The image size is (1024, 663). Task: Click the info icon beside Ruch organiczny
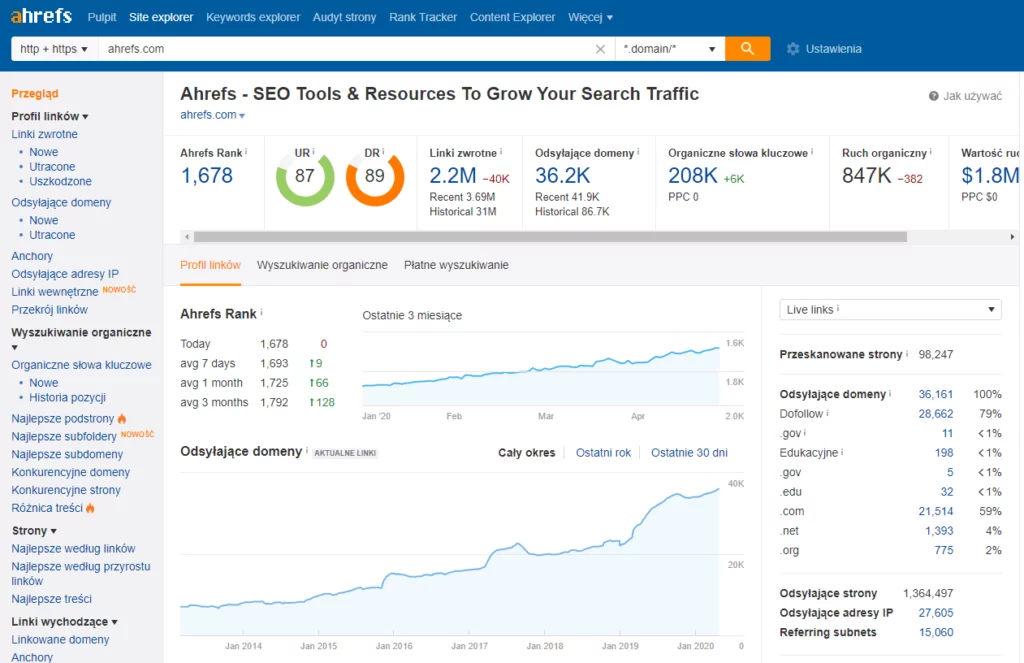click(931, 152)
